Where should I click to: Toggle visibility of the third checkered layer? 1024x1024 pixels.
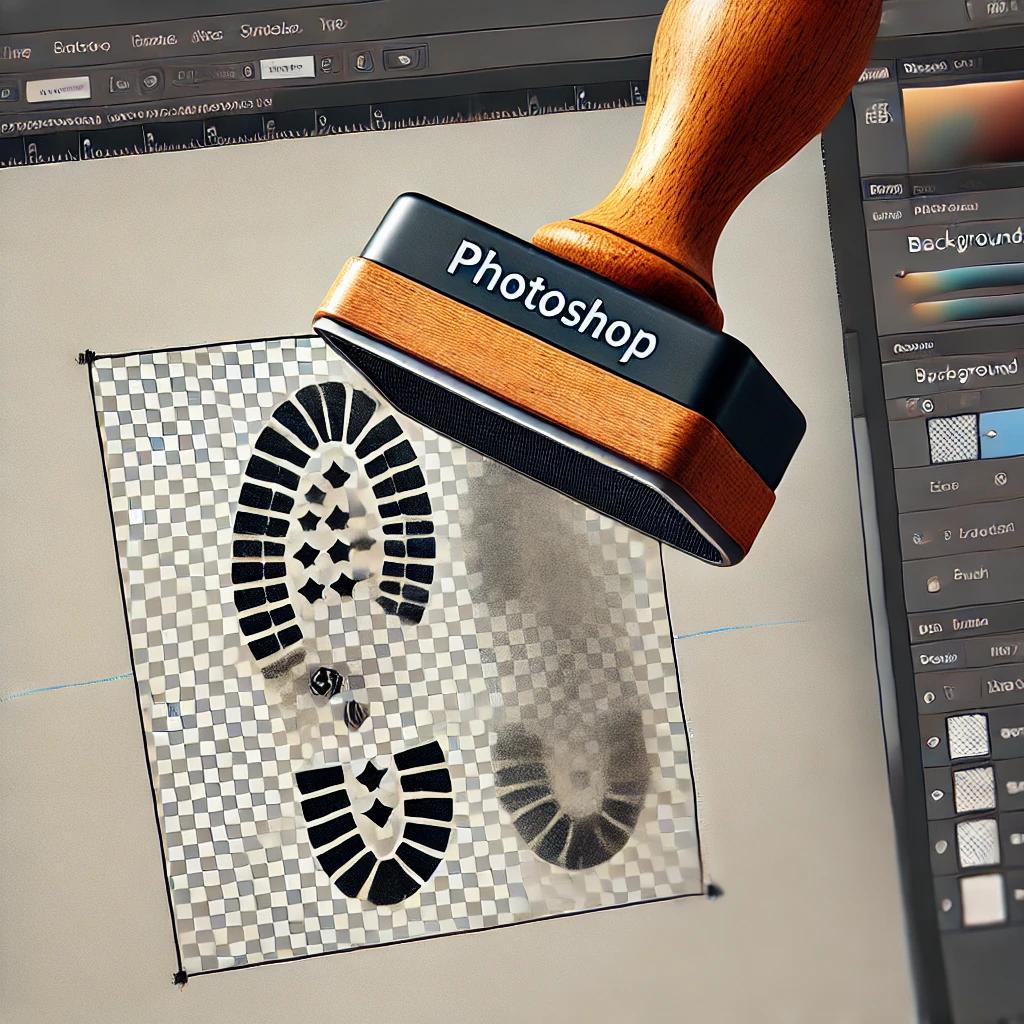[x=940, y=848]
